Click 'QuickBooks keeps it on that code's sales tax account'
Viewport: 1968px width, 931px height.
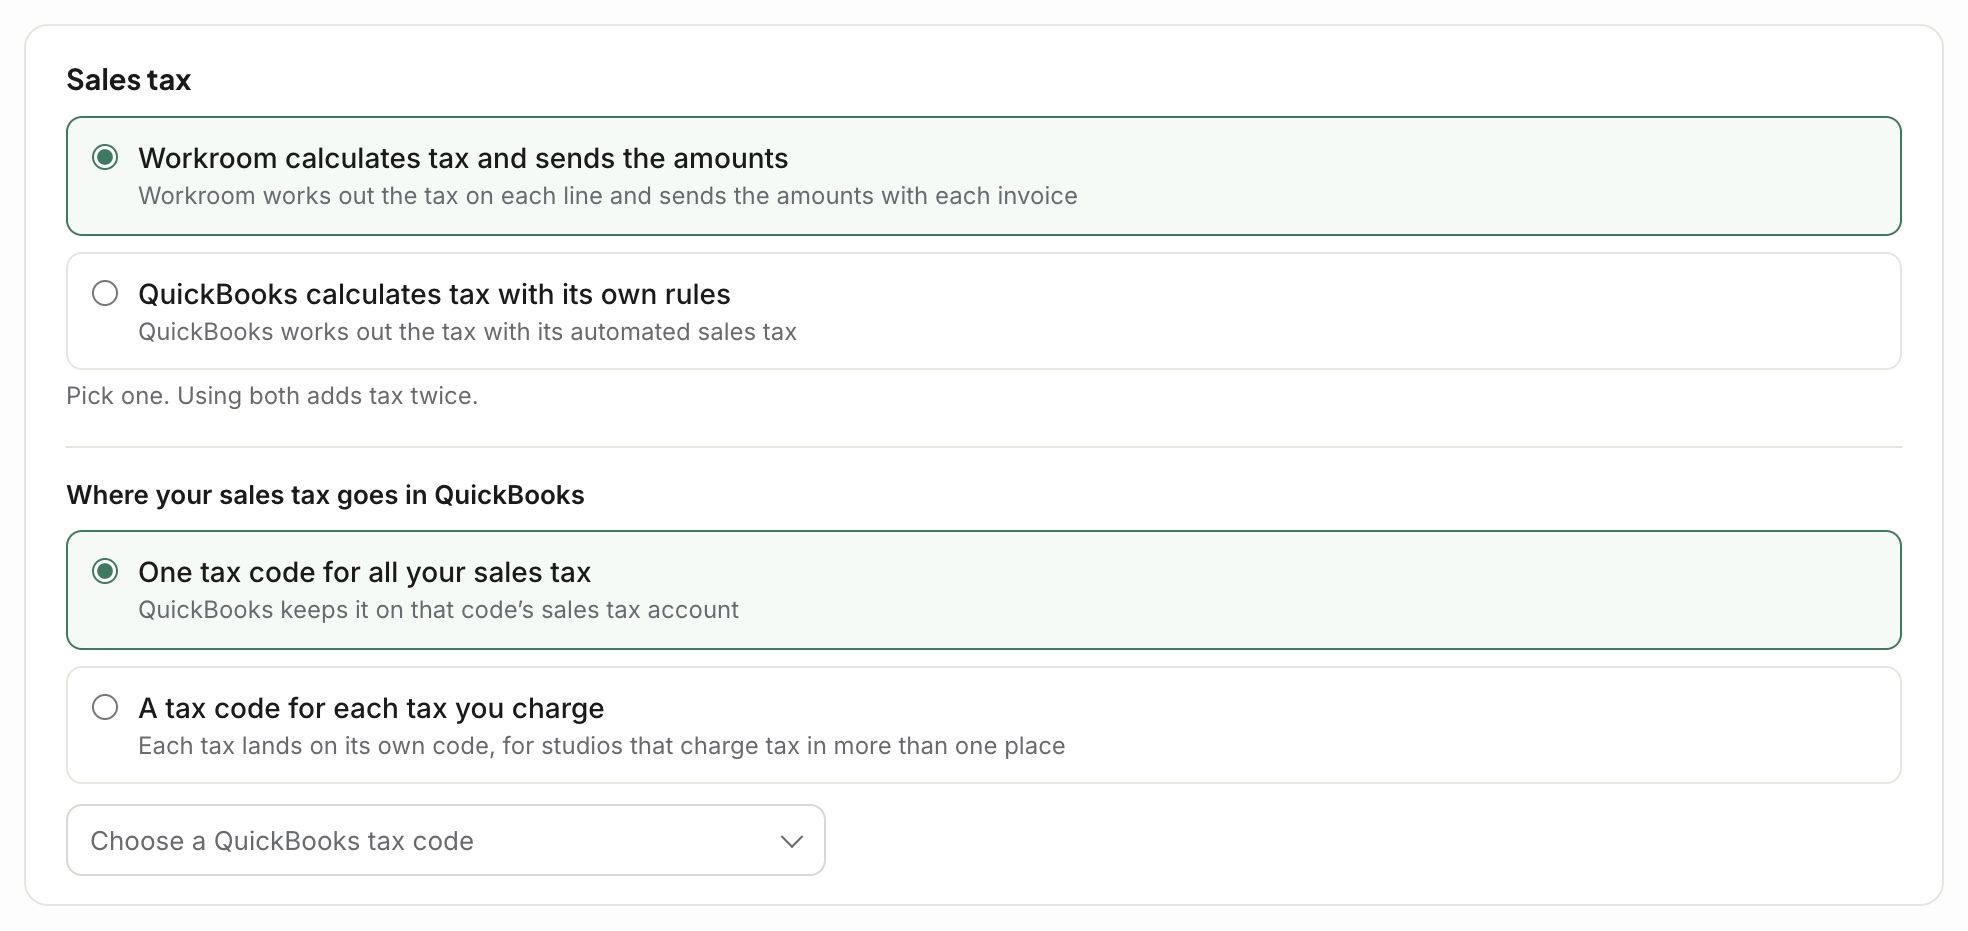click(x=438, y=610)
